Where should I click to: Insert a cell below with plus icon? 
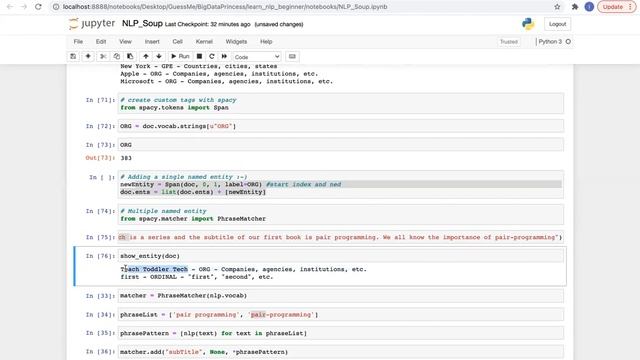[x=88, y=56]
